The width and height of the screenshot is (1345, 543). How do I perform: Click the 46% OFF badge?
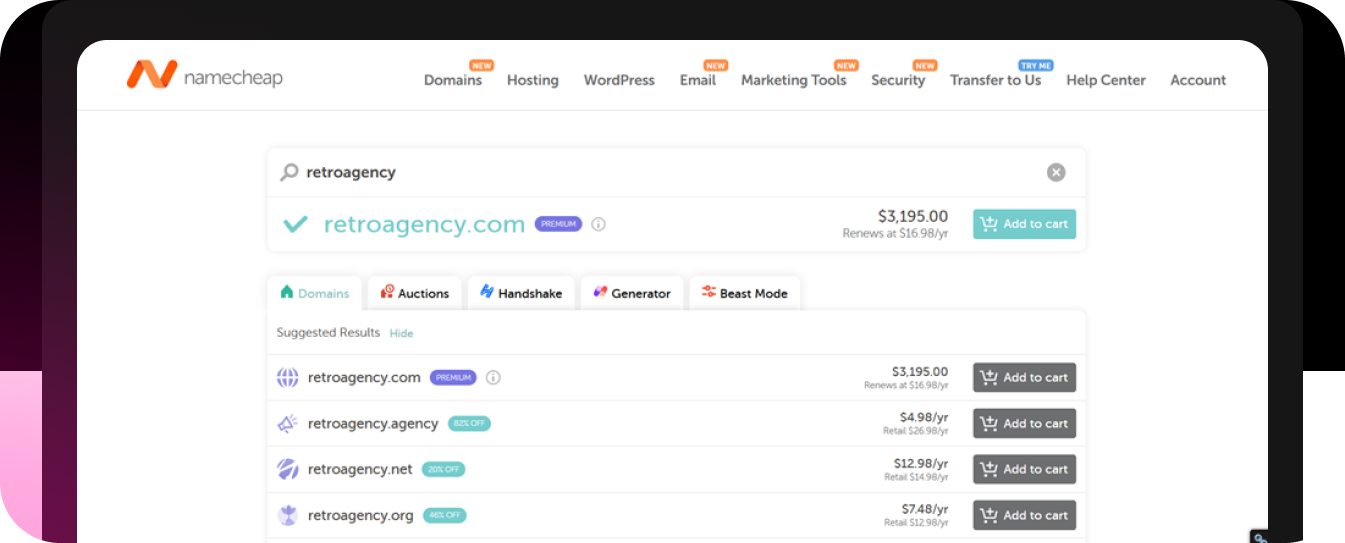pyautogui.click(x=444, y=515)
